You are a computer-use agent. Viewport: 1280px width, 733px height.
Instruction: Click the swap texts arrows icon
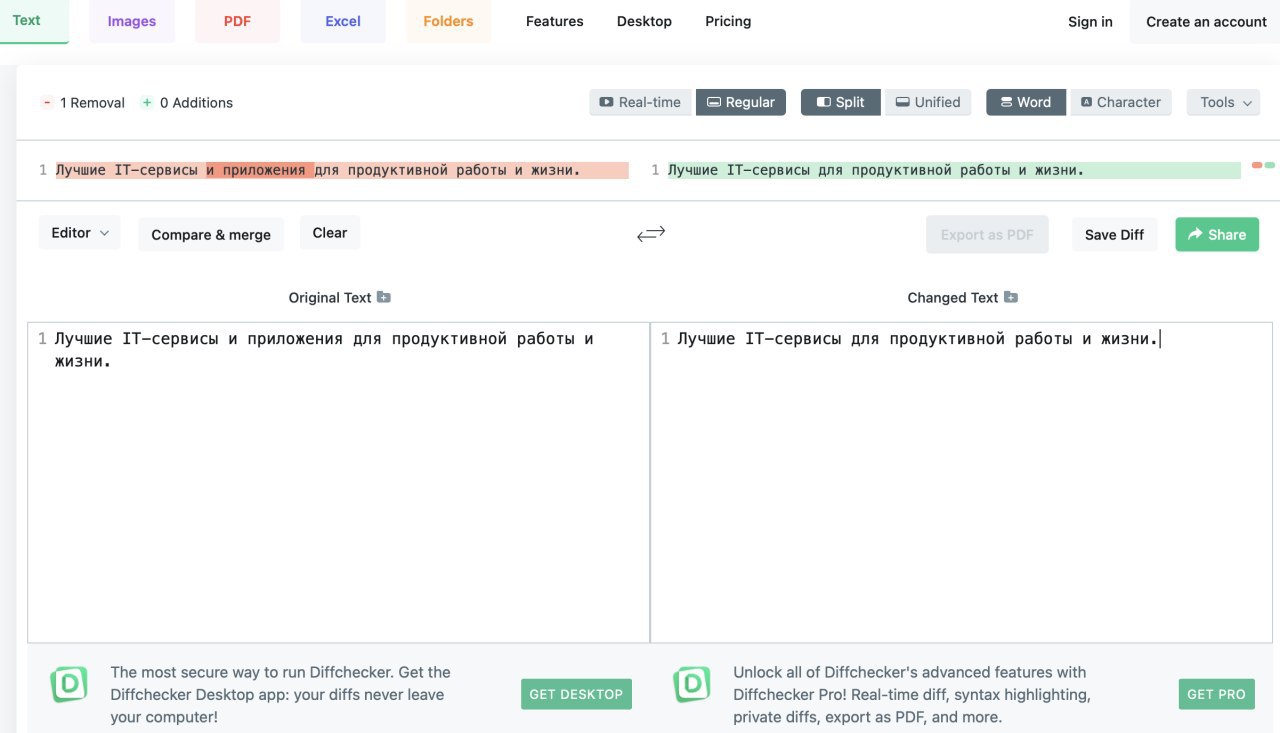(x=651, y=234)
